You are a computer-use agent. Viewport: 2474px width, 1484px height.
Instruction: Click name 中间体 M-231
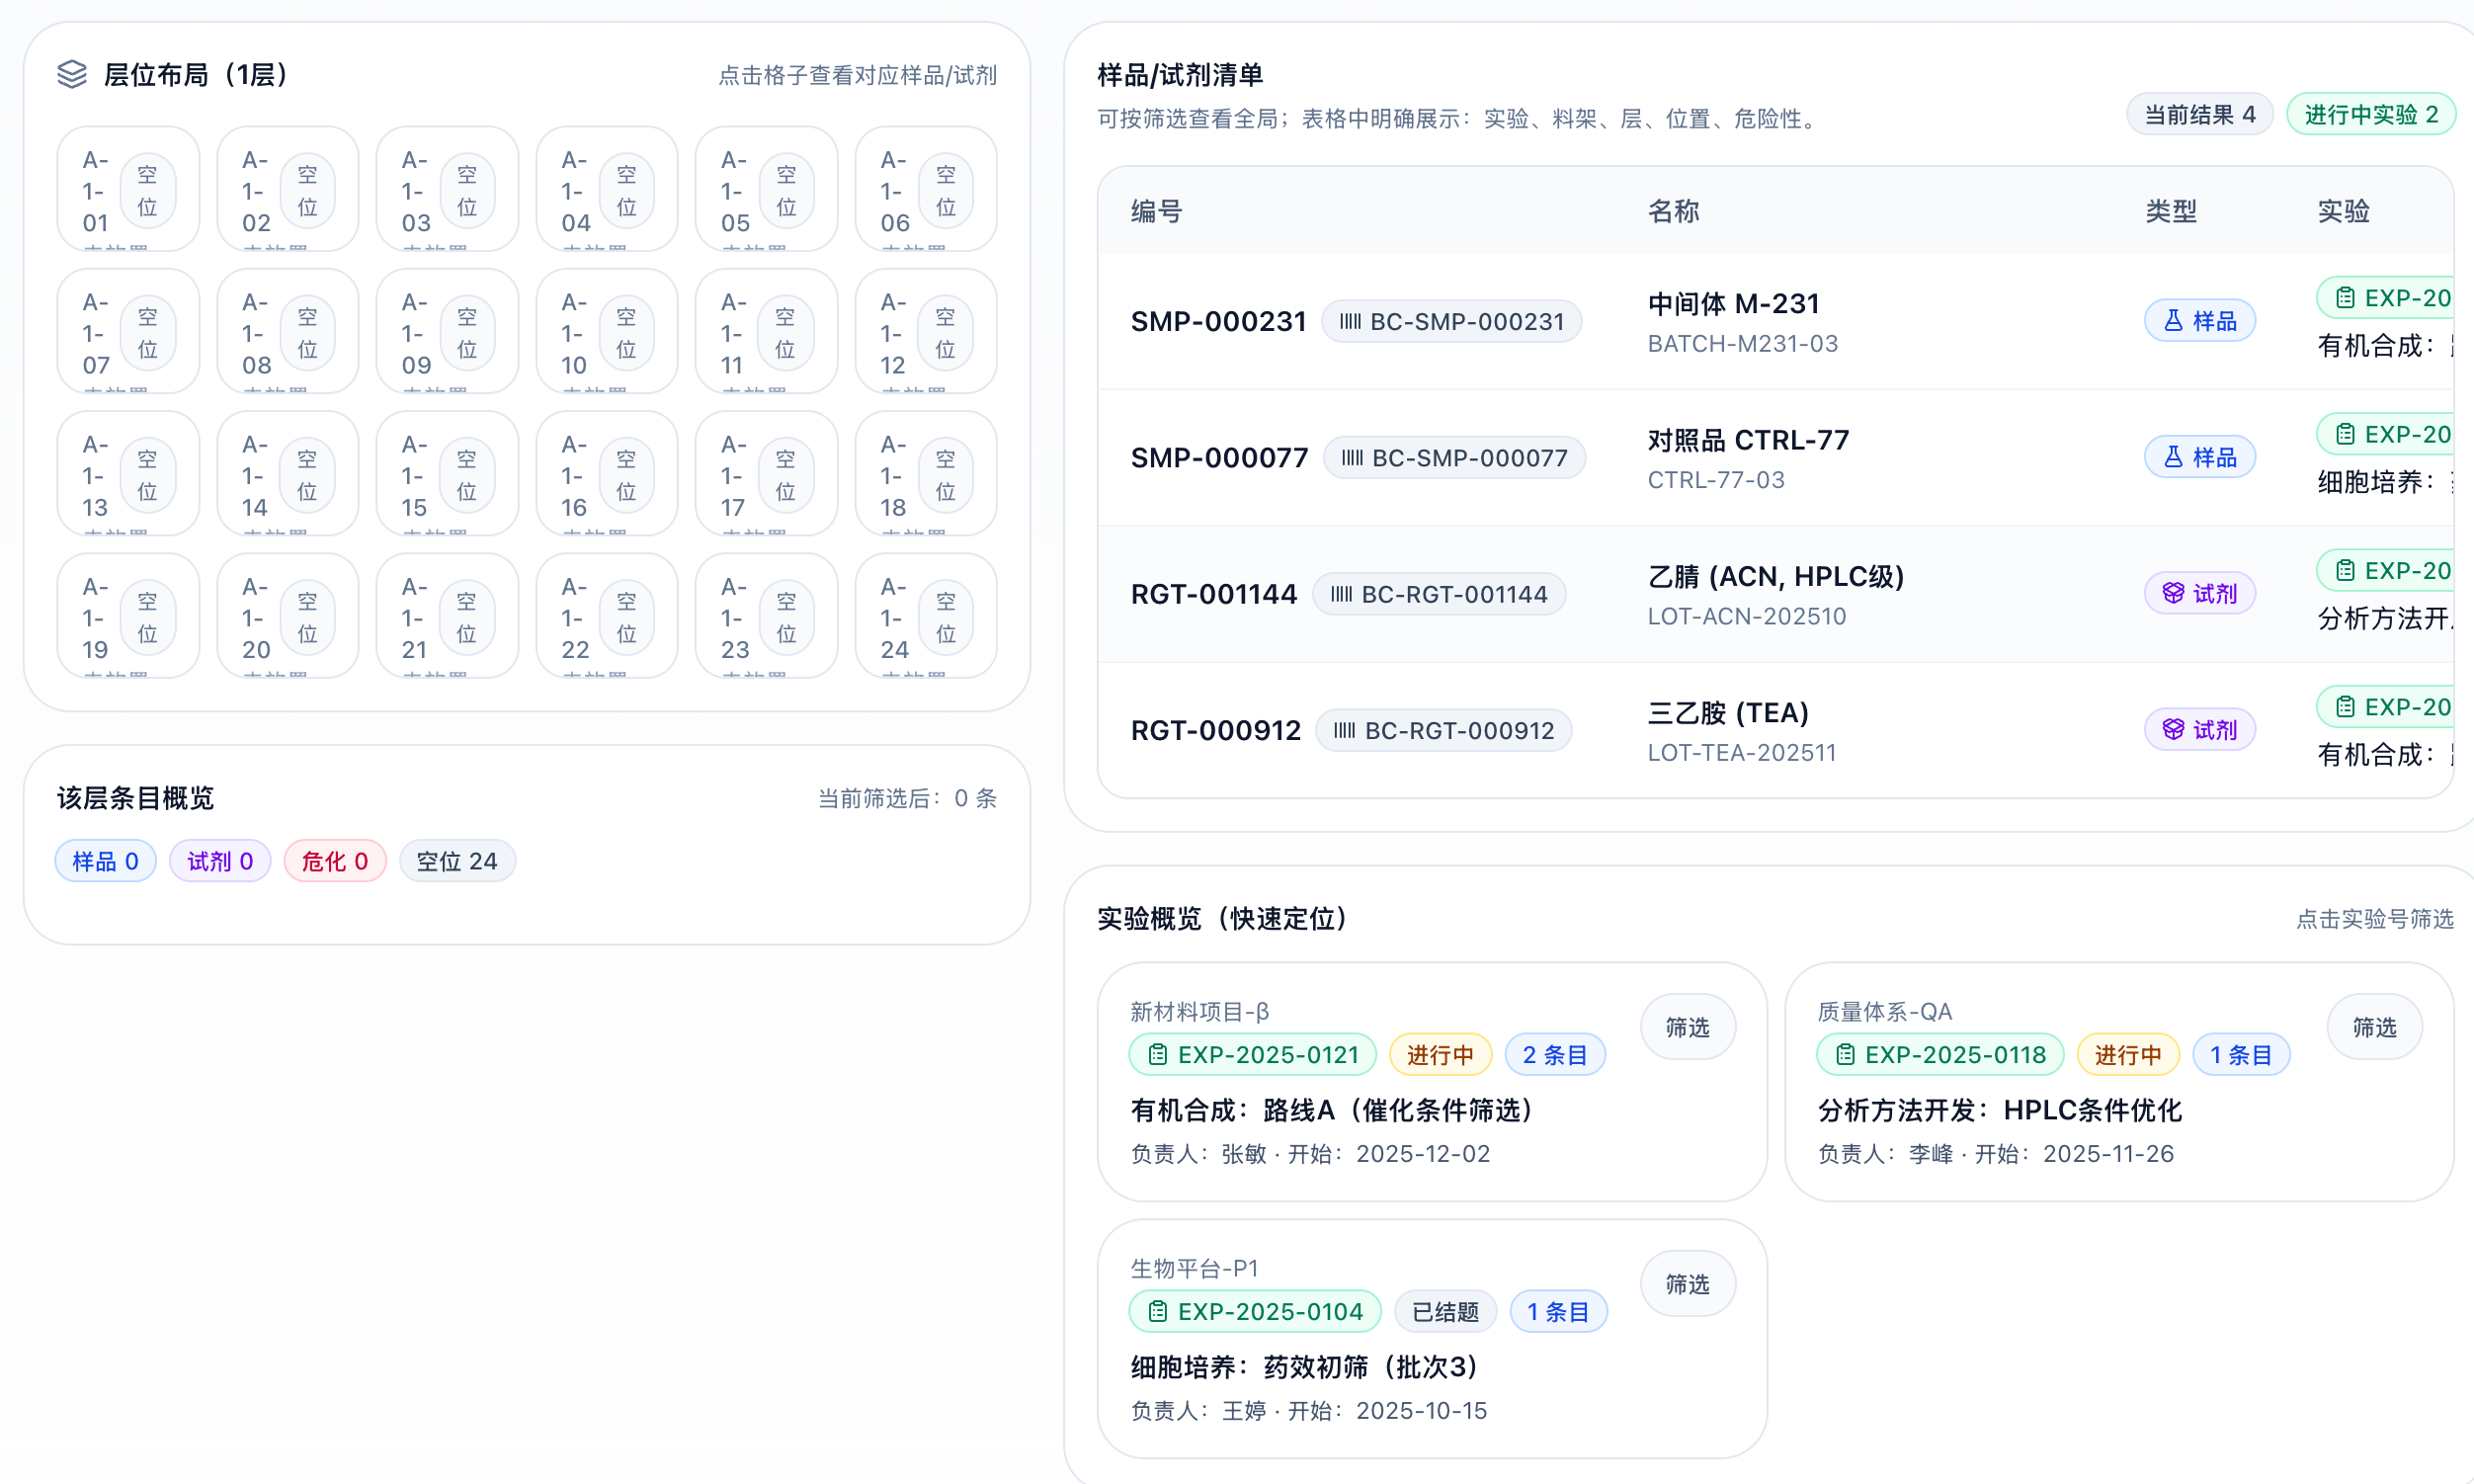point(1734,303)
